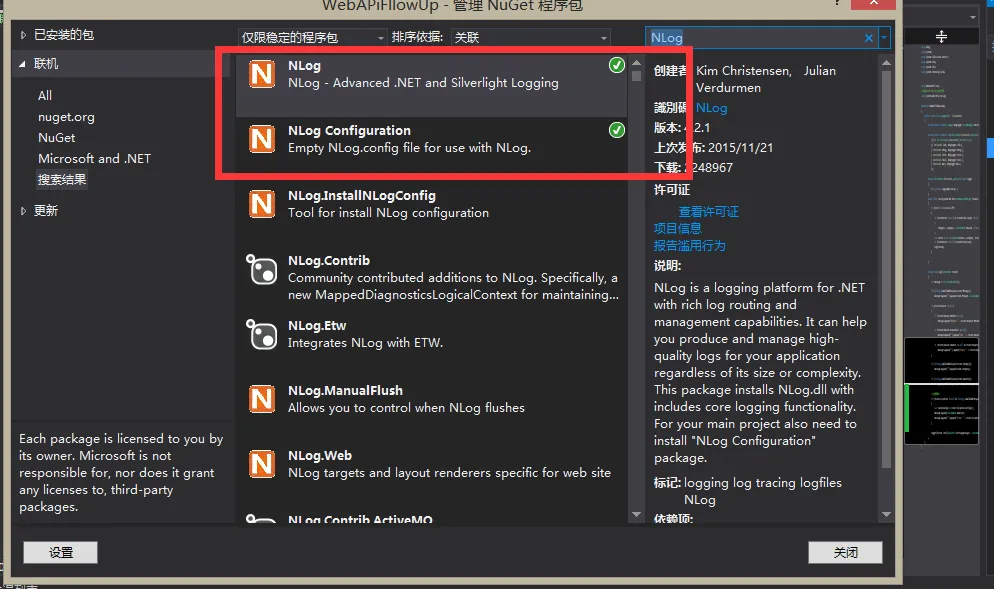Click the package list scrollbar down arrow
The width and height of the screenshot is (994, 589).
[636, 515]
